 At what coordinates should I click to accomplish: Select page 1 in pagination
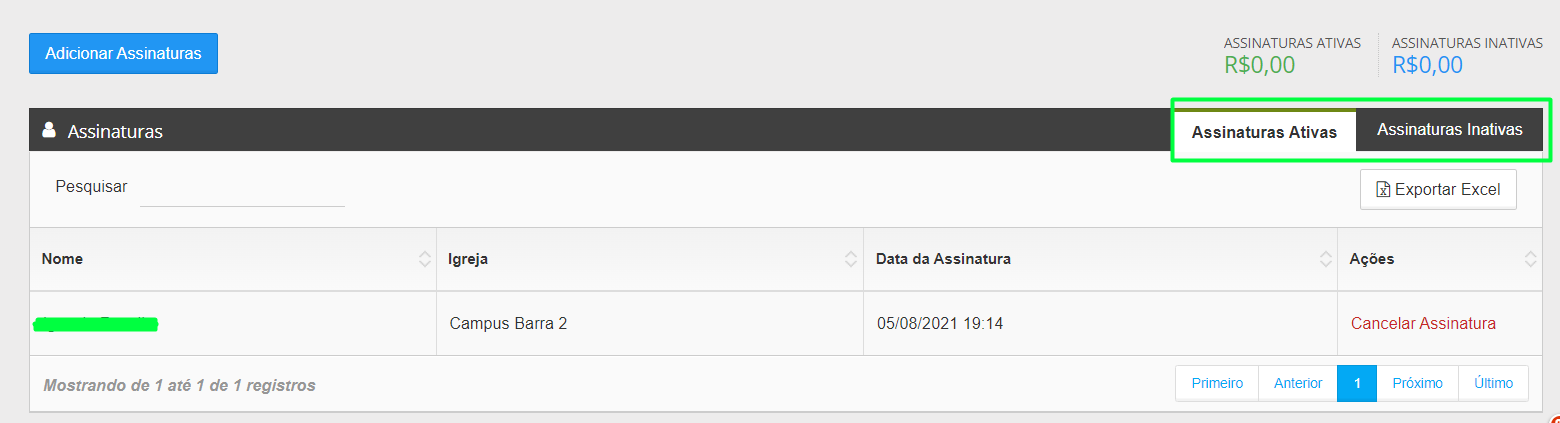1357,383
